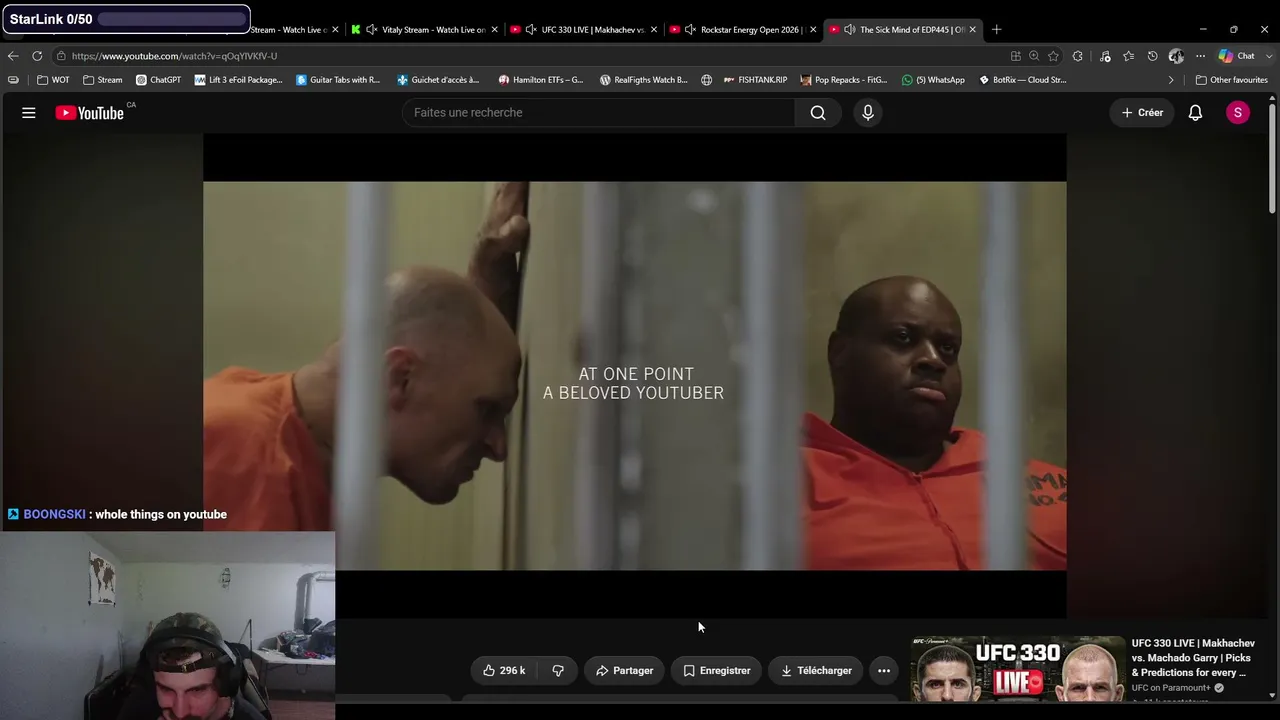
Task: Click the zoom magnifier in address bar
Action: [1034, 56]
